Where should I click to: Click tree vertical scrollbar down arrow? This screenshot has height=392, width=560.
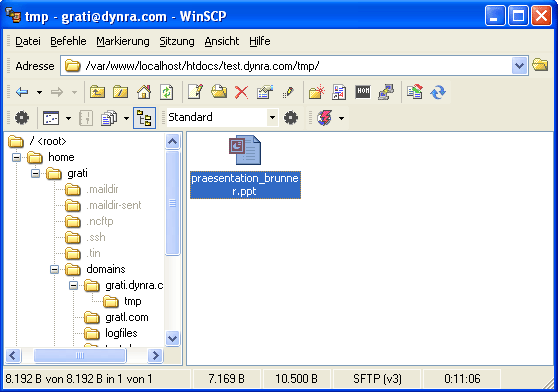[x=172, y=338]
